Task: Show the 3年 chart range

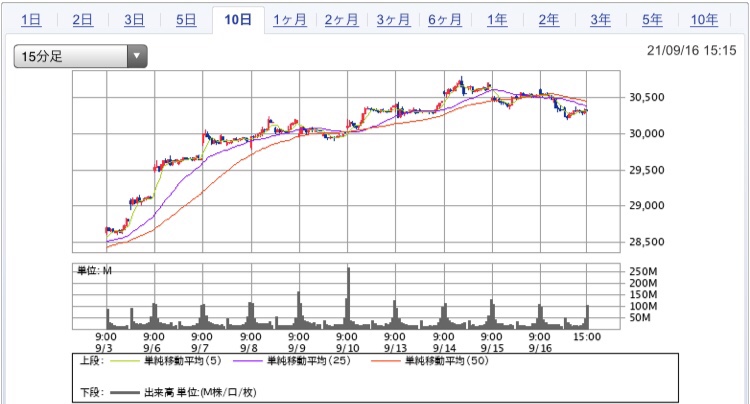Action: tap(600, 20)
